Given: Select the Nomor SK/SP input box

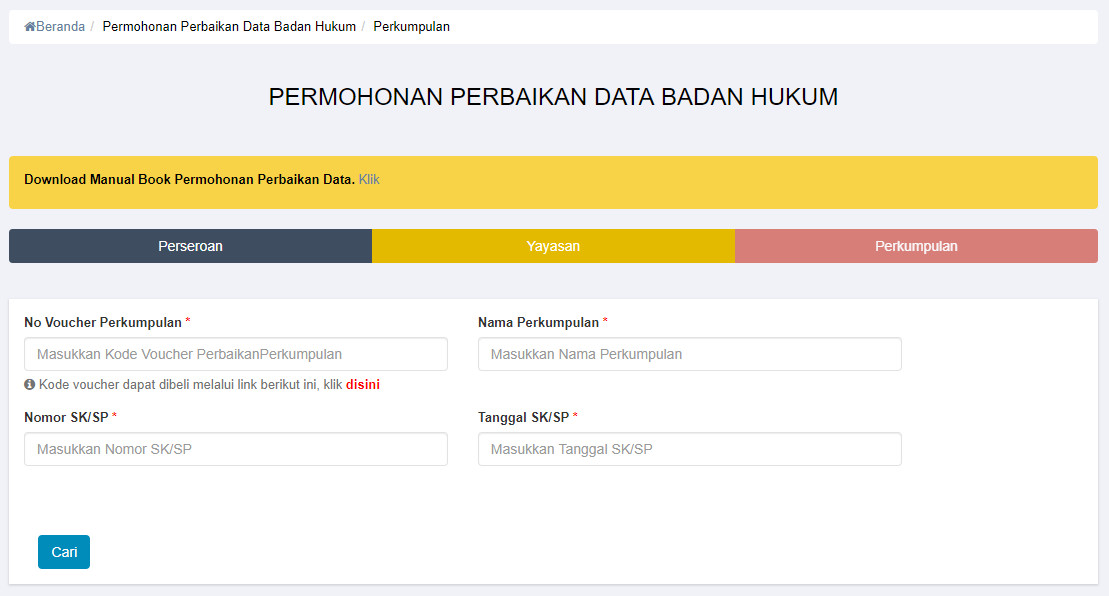Looking at the screenshot, I should click(x=236, y=449).
